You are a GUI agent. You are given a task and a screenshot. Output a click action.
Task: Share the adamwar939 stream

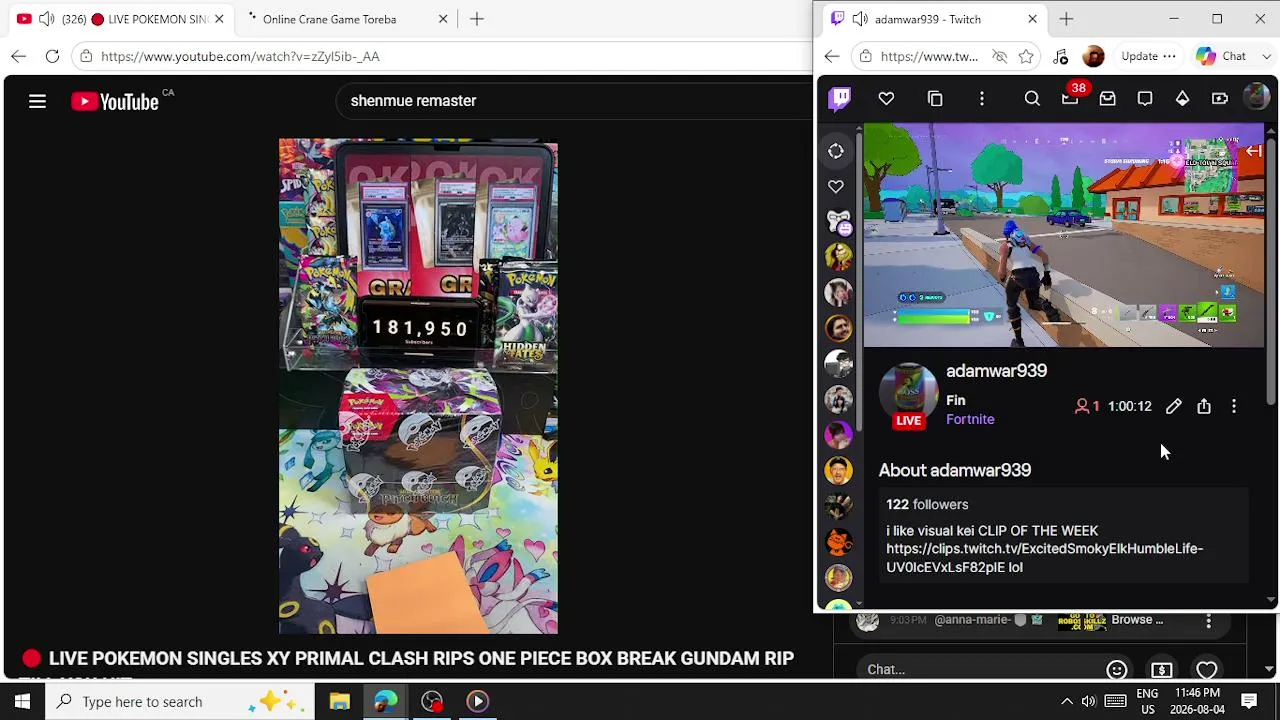tap(1204, 406)
